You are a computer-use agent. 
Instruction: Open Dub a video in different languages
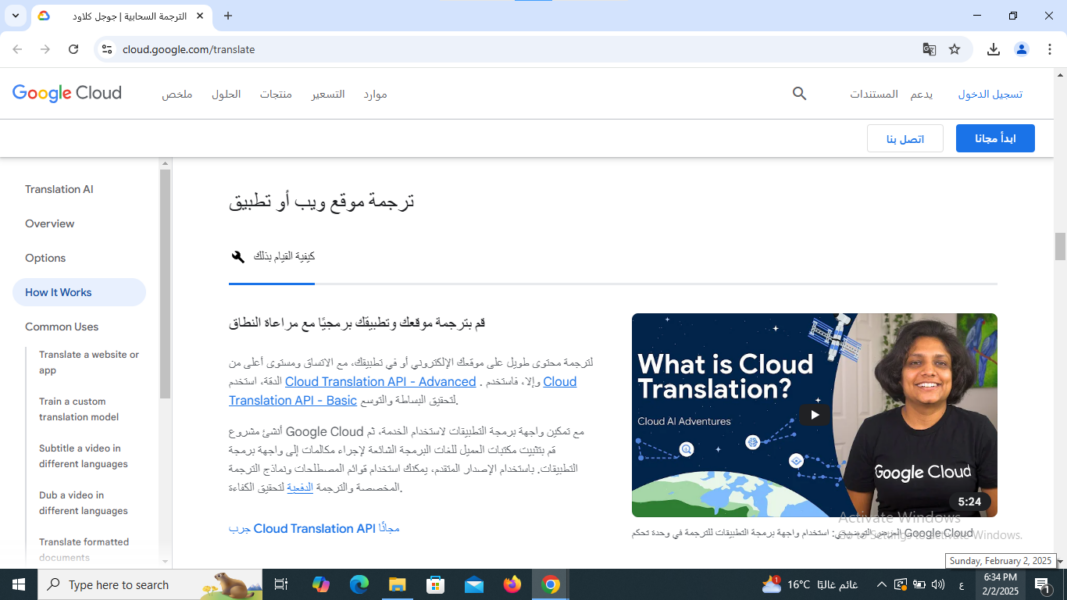tap(83, 503)
